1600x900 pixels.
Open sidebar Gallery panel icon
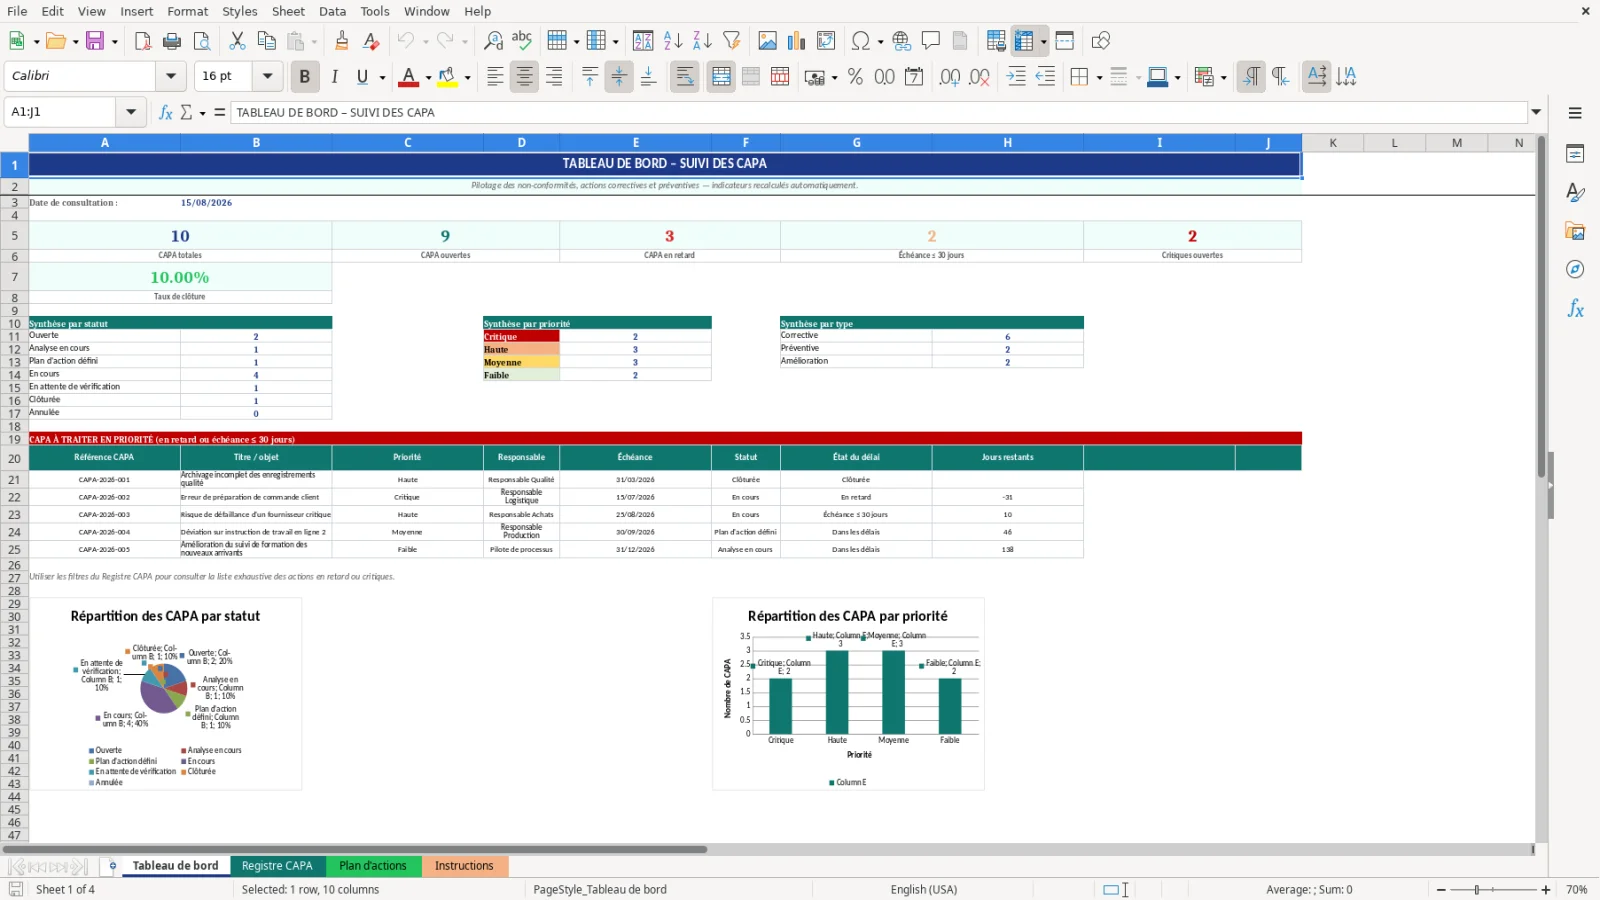point(1575,231)
